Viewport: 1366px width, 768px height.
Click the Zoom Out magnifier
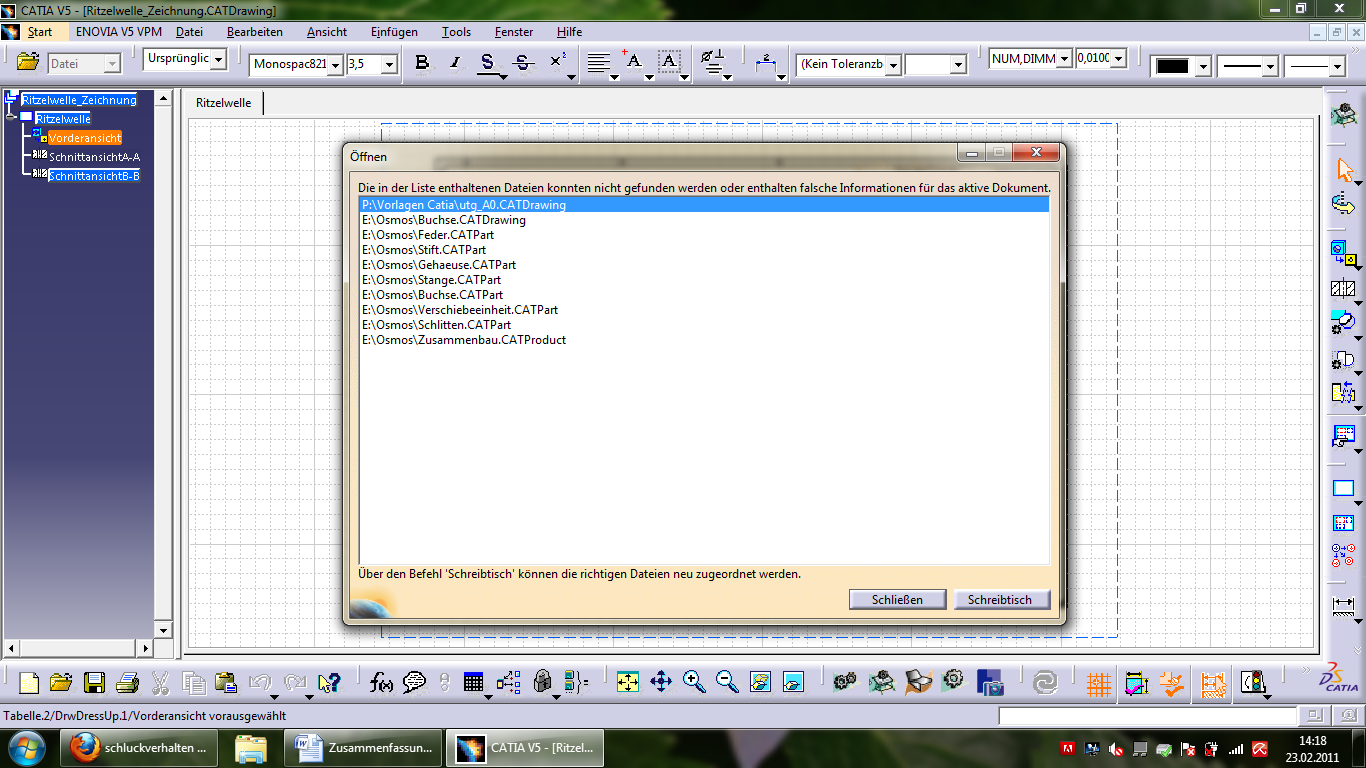coord(727,683)
